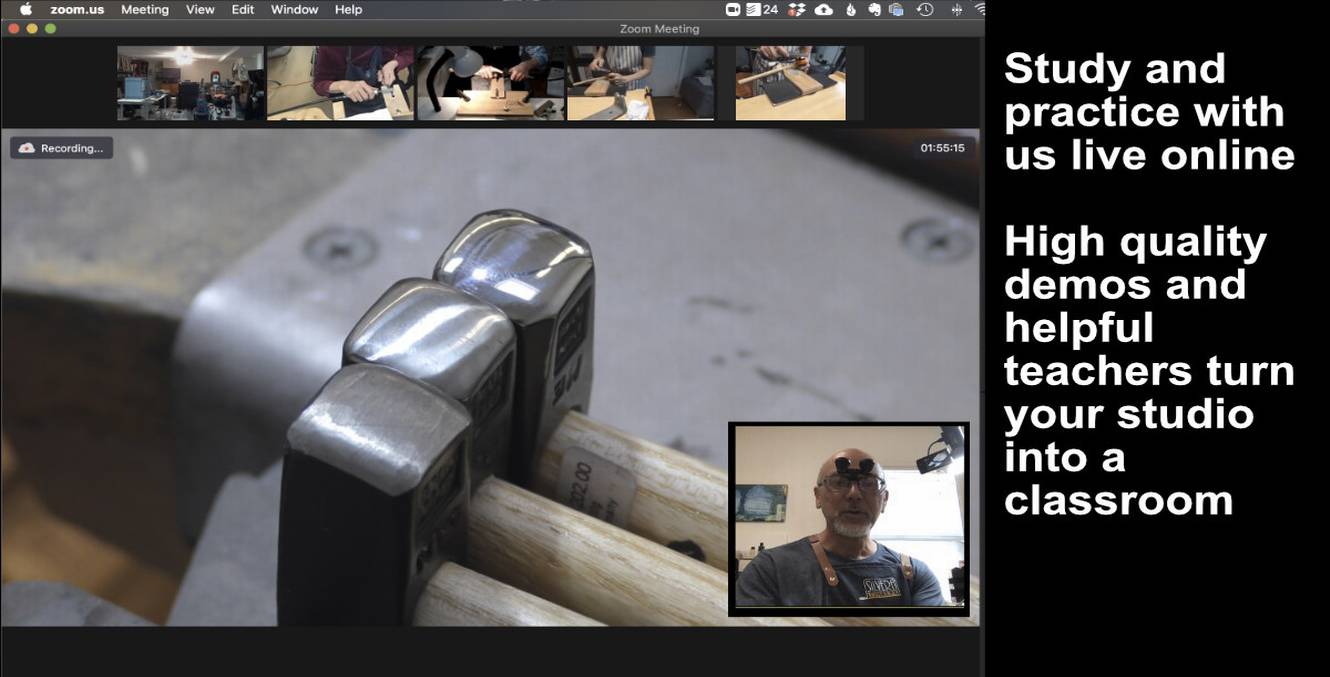The image size is (1330, 677).
Task: Click the instructor's picture-in-picture video
Action: tap(849, 519)
